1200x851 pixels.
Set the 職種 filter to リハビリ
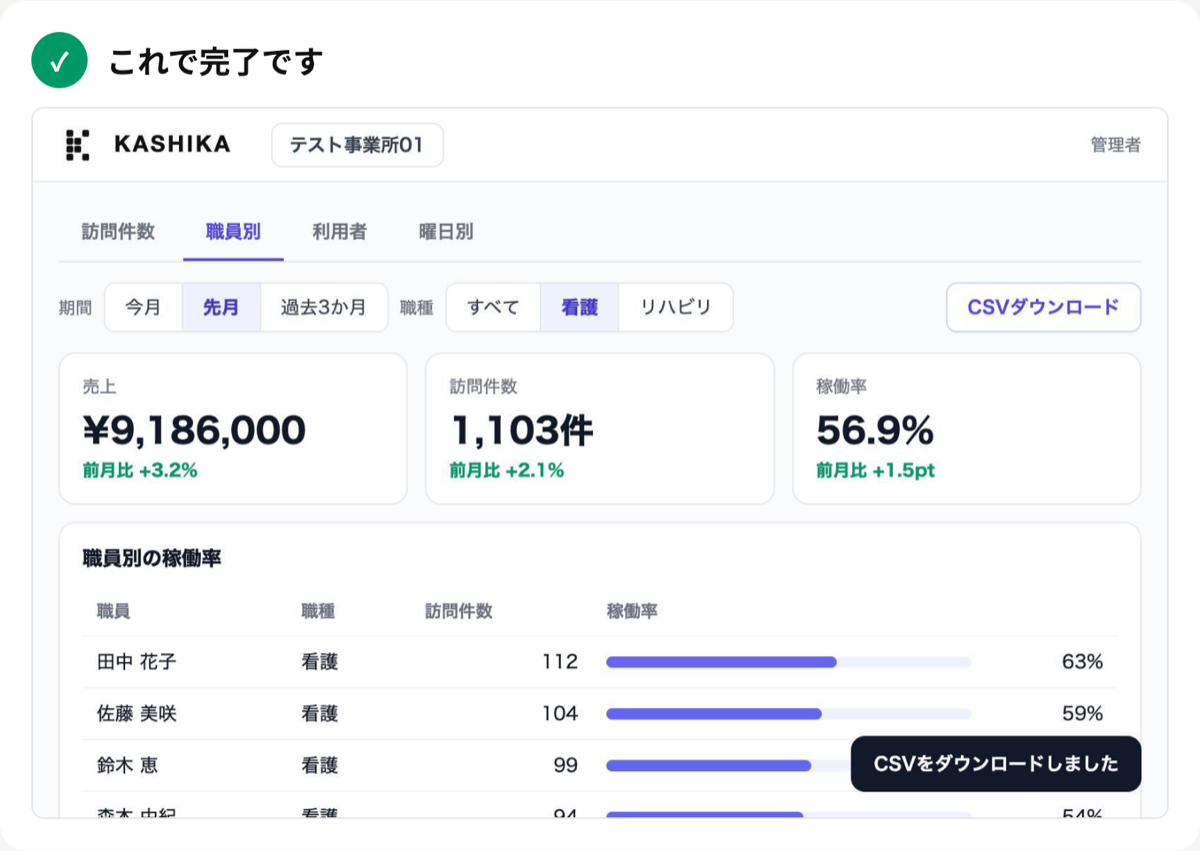(675, 307)
